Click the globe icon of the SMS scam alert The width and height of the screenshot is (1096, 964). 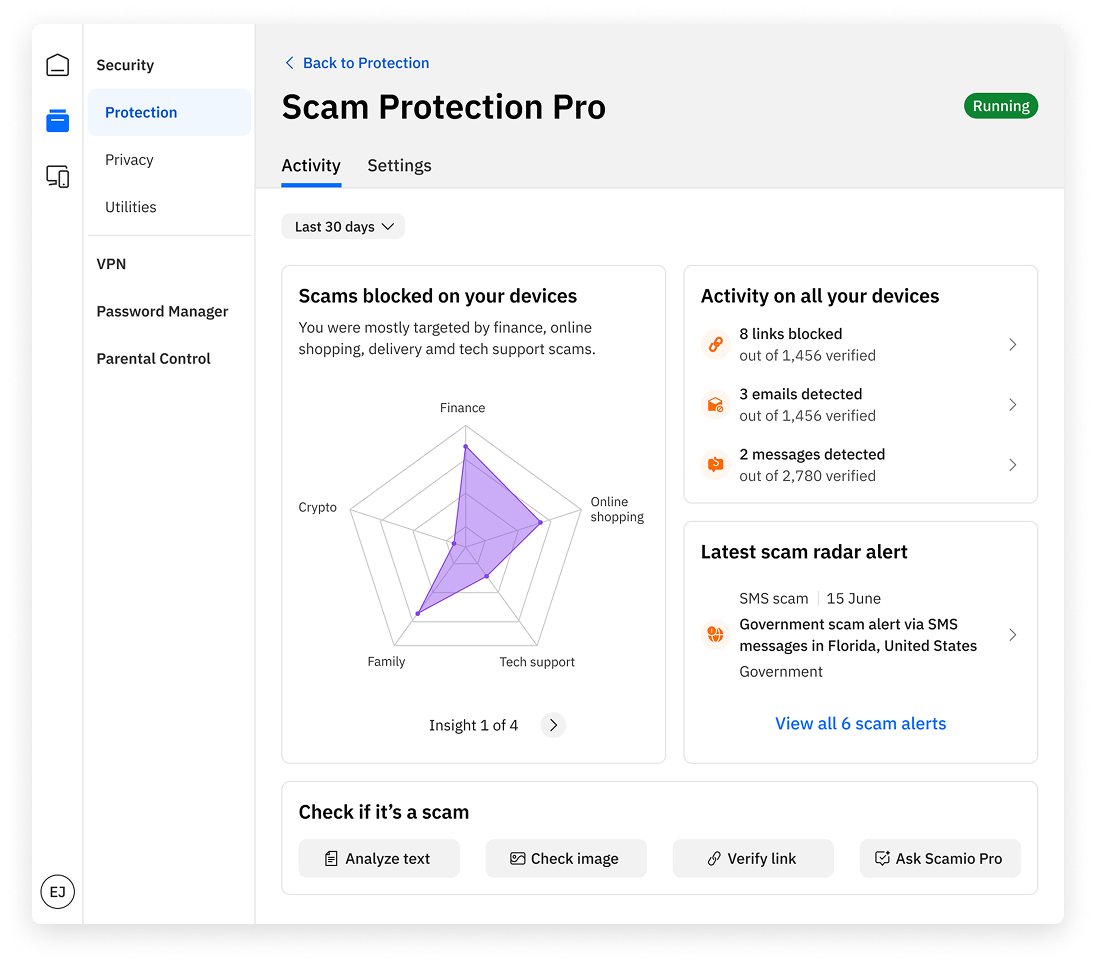coord(715,634)
